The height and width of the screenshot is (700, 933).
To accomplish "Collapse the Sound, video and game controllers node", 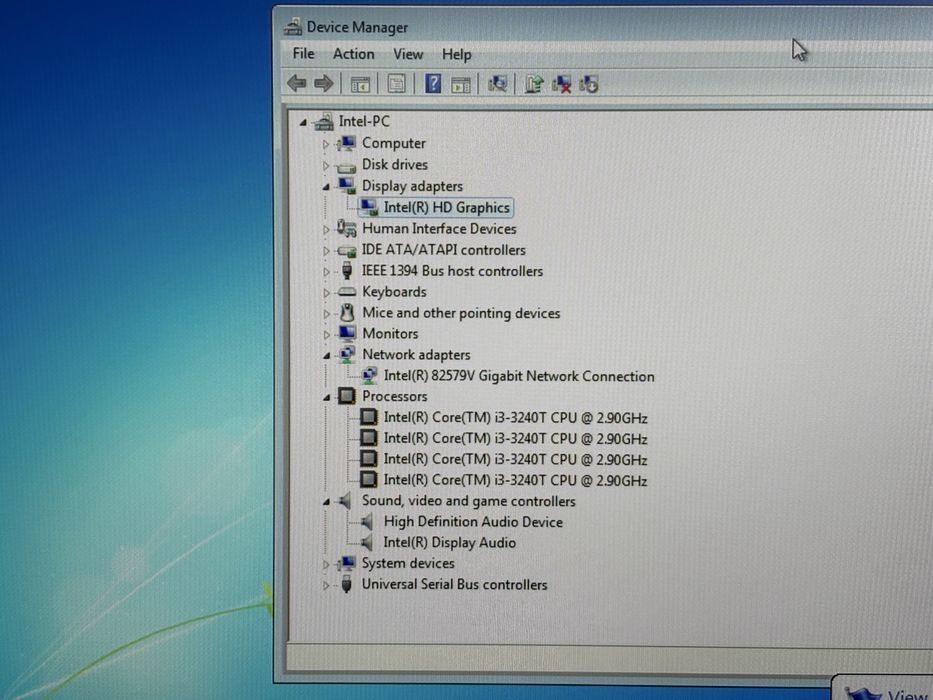I will (326, 502).
